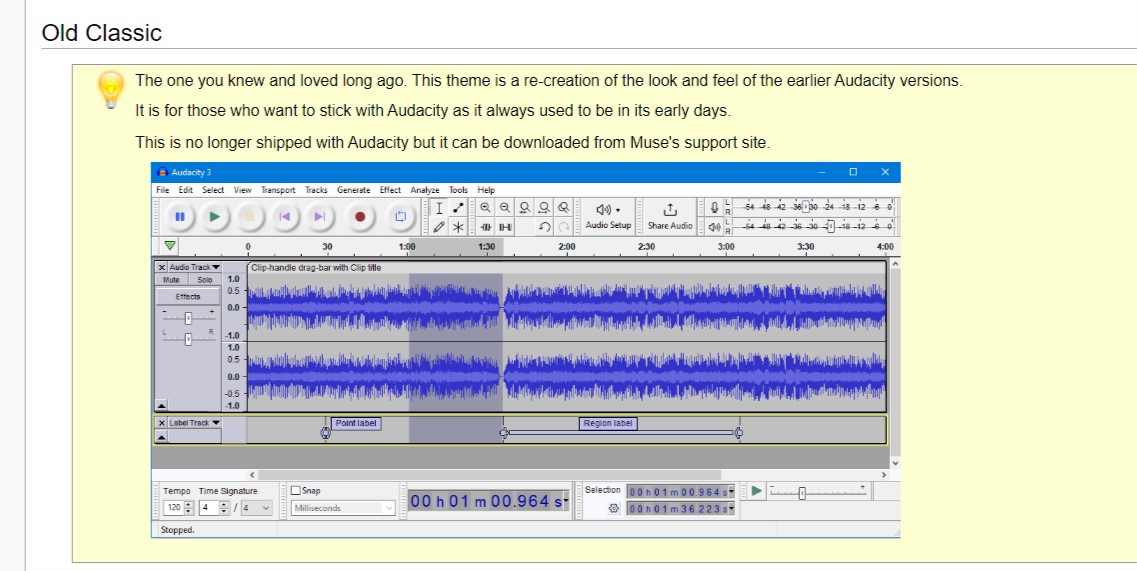Open the Help menu
Image resolution: width=1137 pixels, height=571 pixels.
[486, 190]
